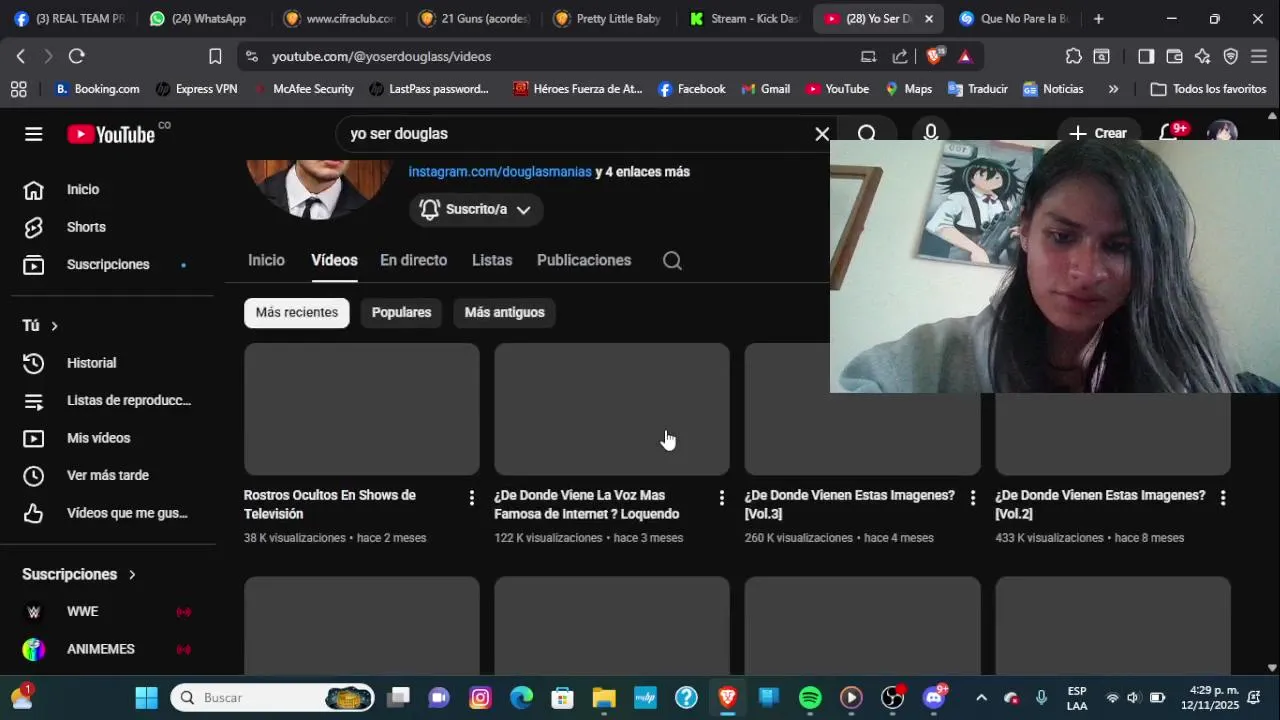Open Suscripciones in the sidebar
This screenshot has height=720, width=1280.
[x=107, y=264]
